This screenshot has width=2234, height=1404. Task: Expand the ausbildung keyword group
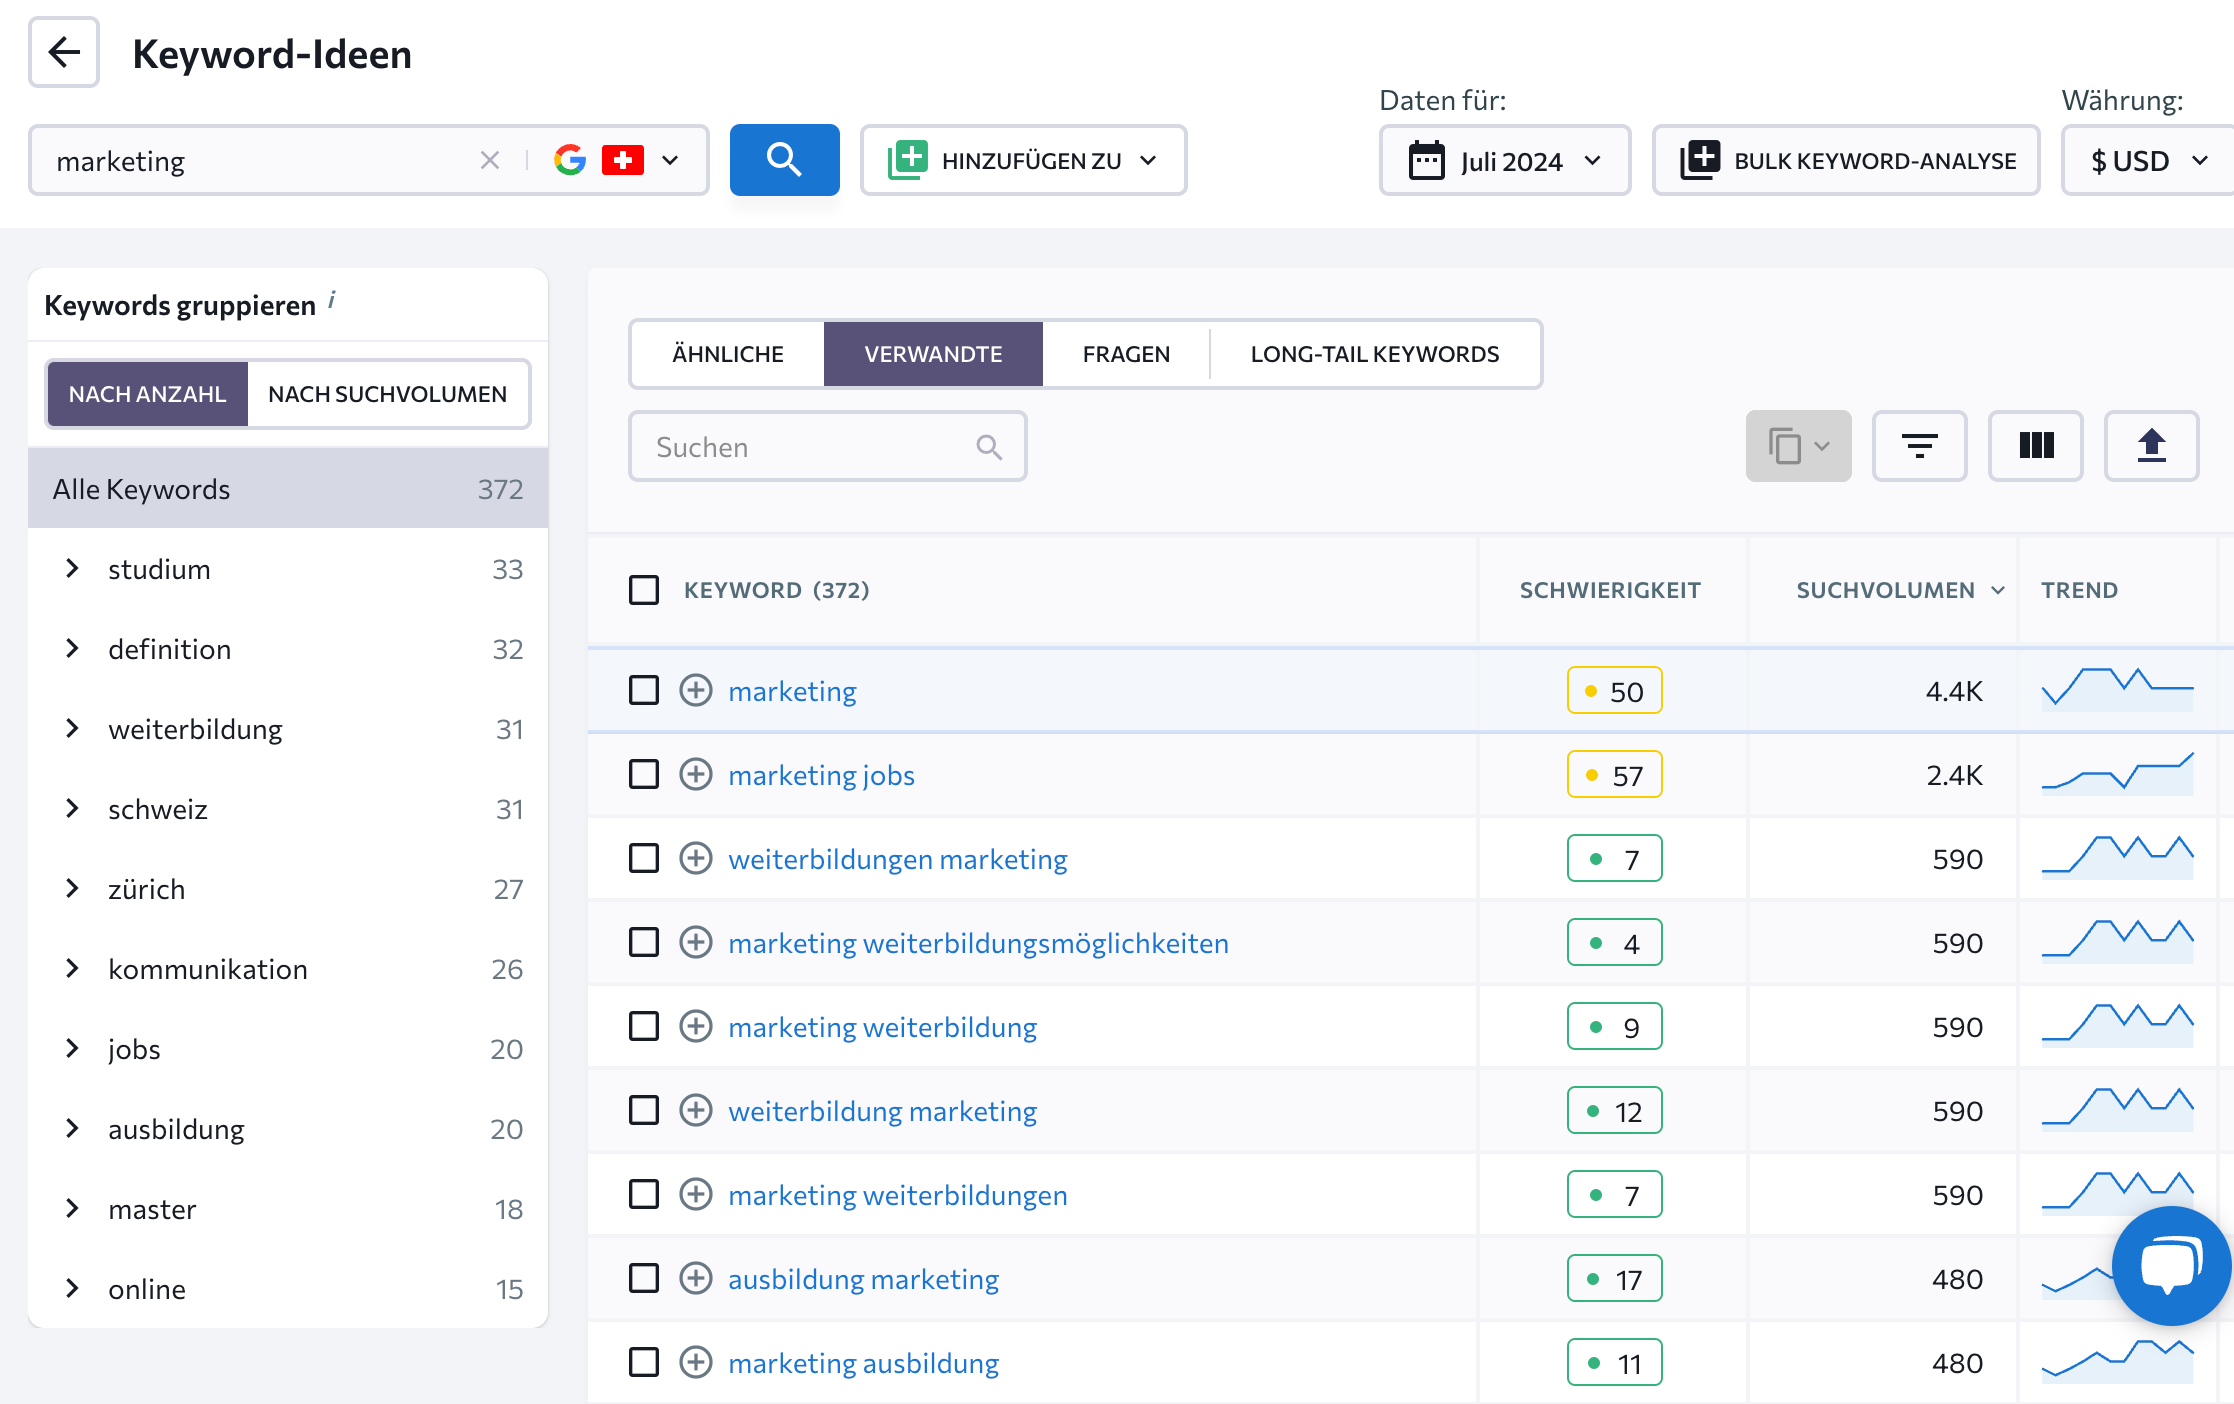(72, 1128)
